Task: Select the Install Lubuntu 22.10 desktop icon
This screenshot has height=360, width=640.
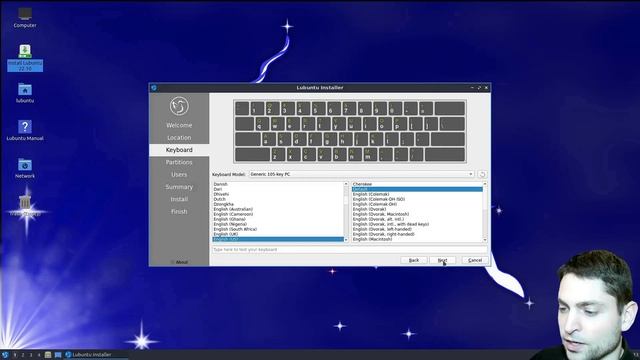Action: point(25,58)
